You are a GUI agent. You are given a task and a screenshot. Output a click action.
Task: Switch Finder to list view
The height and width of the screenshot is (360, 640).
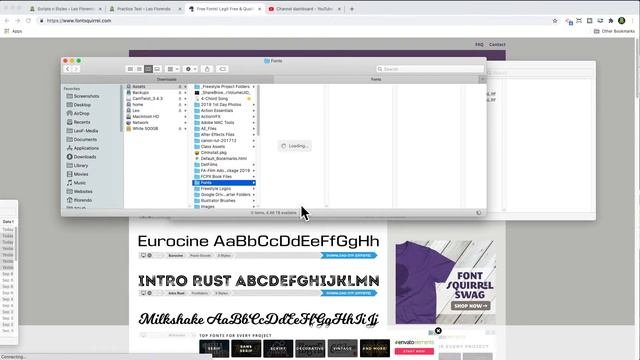(x=139, y=69)
